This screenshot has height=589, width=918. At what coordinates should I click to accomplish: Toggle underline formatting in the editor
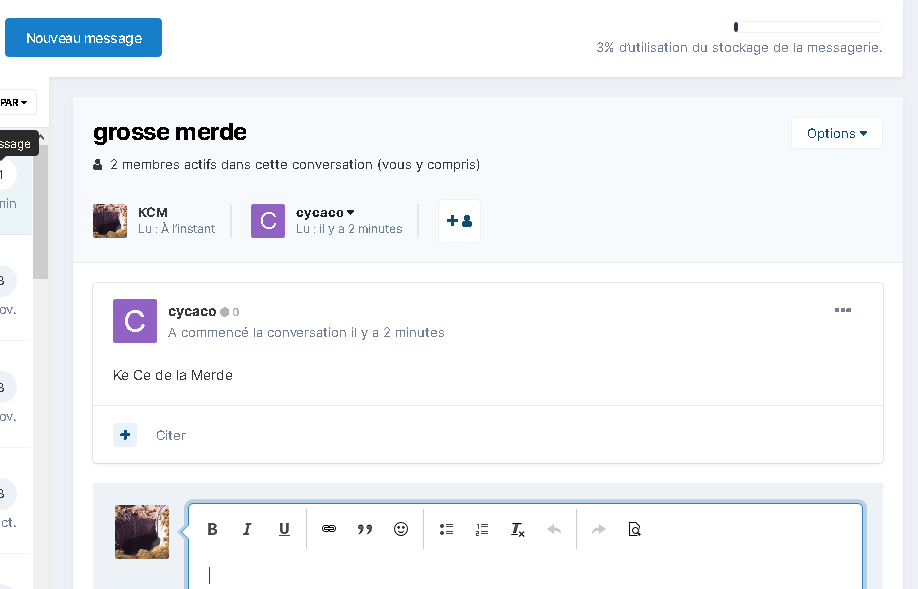tap(284, 530)
